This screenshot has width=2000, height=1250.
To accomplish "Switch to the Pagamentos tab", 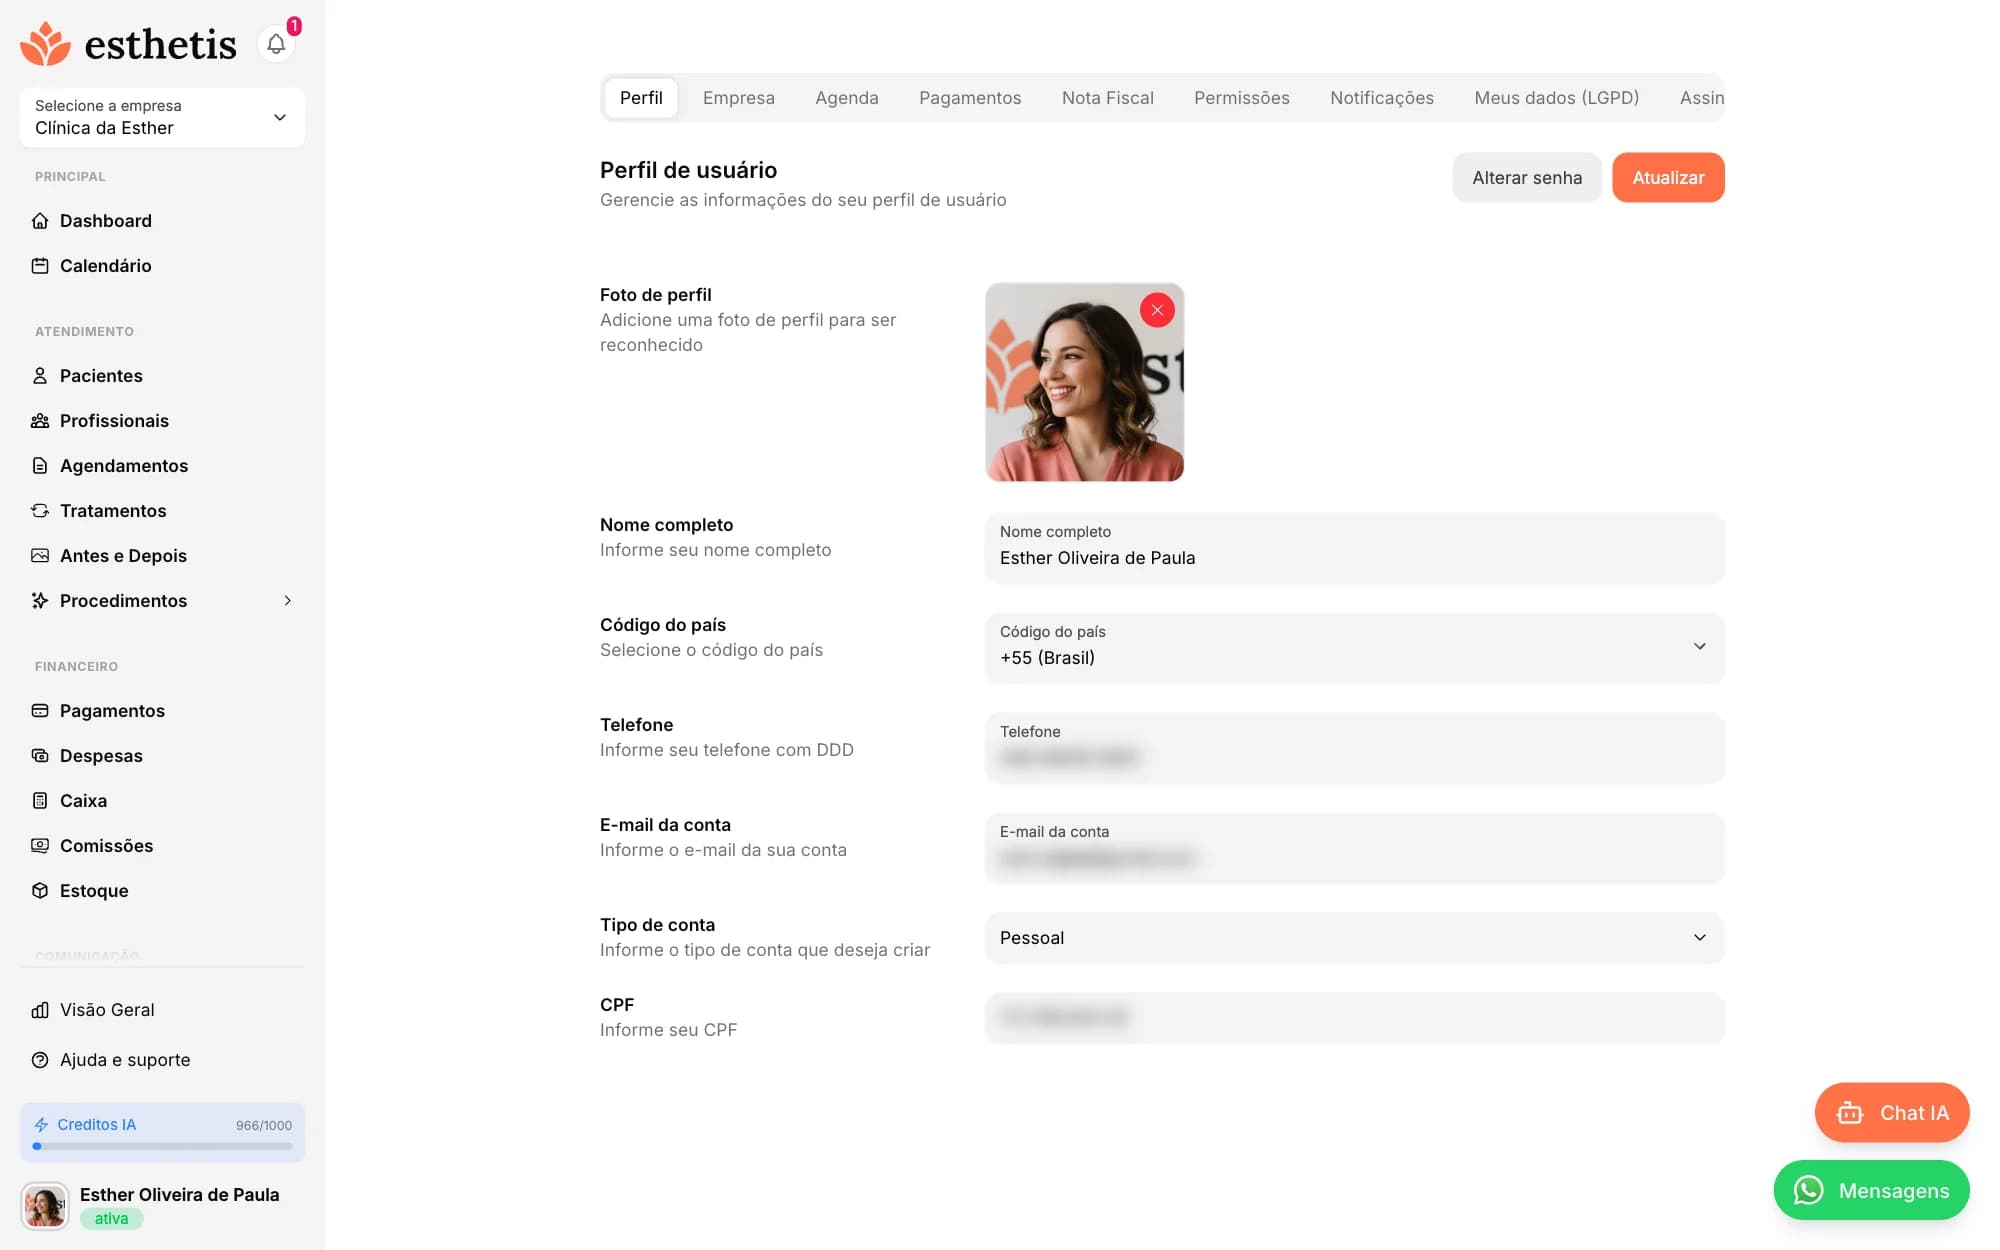I will pyautogui.click(x=970, y=98).
